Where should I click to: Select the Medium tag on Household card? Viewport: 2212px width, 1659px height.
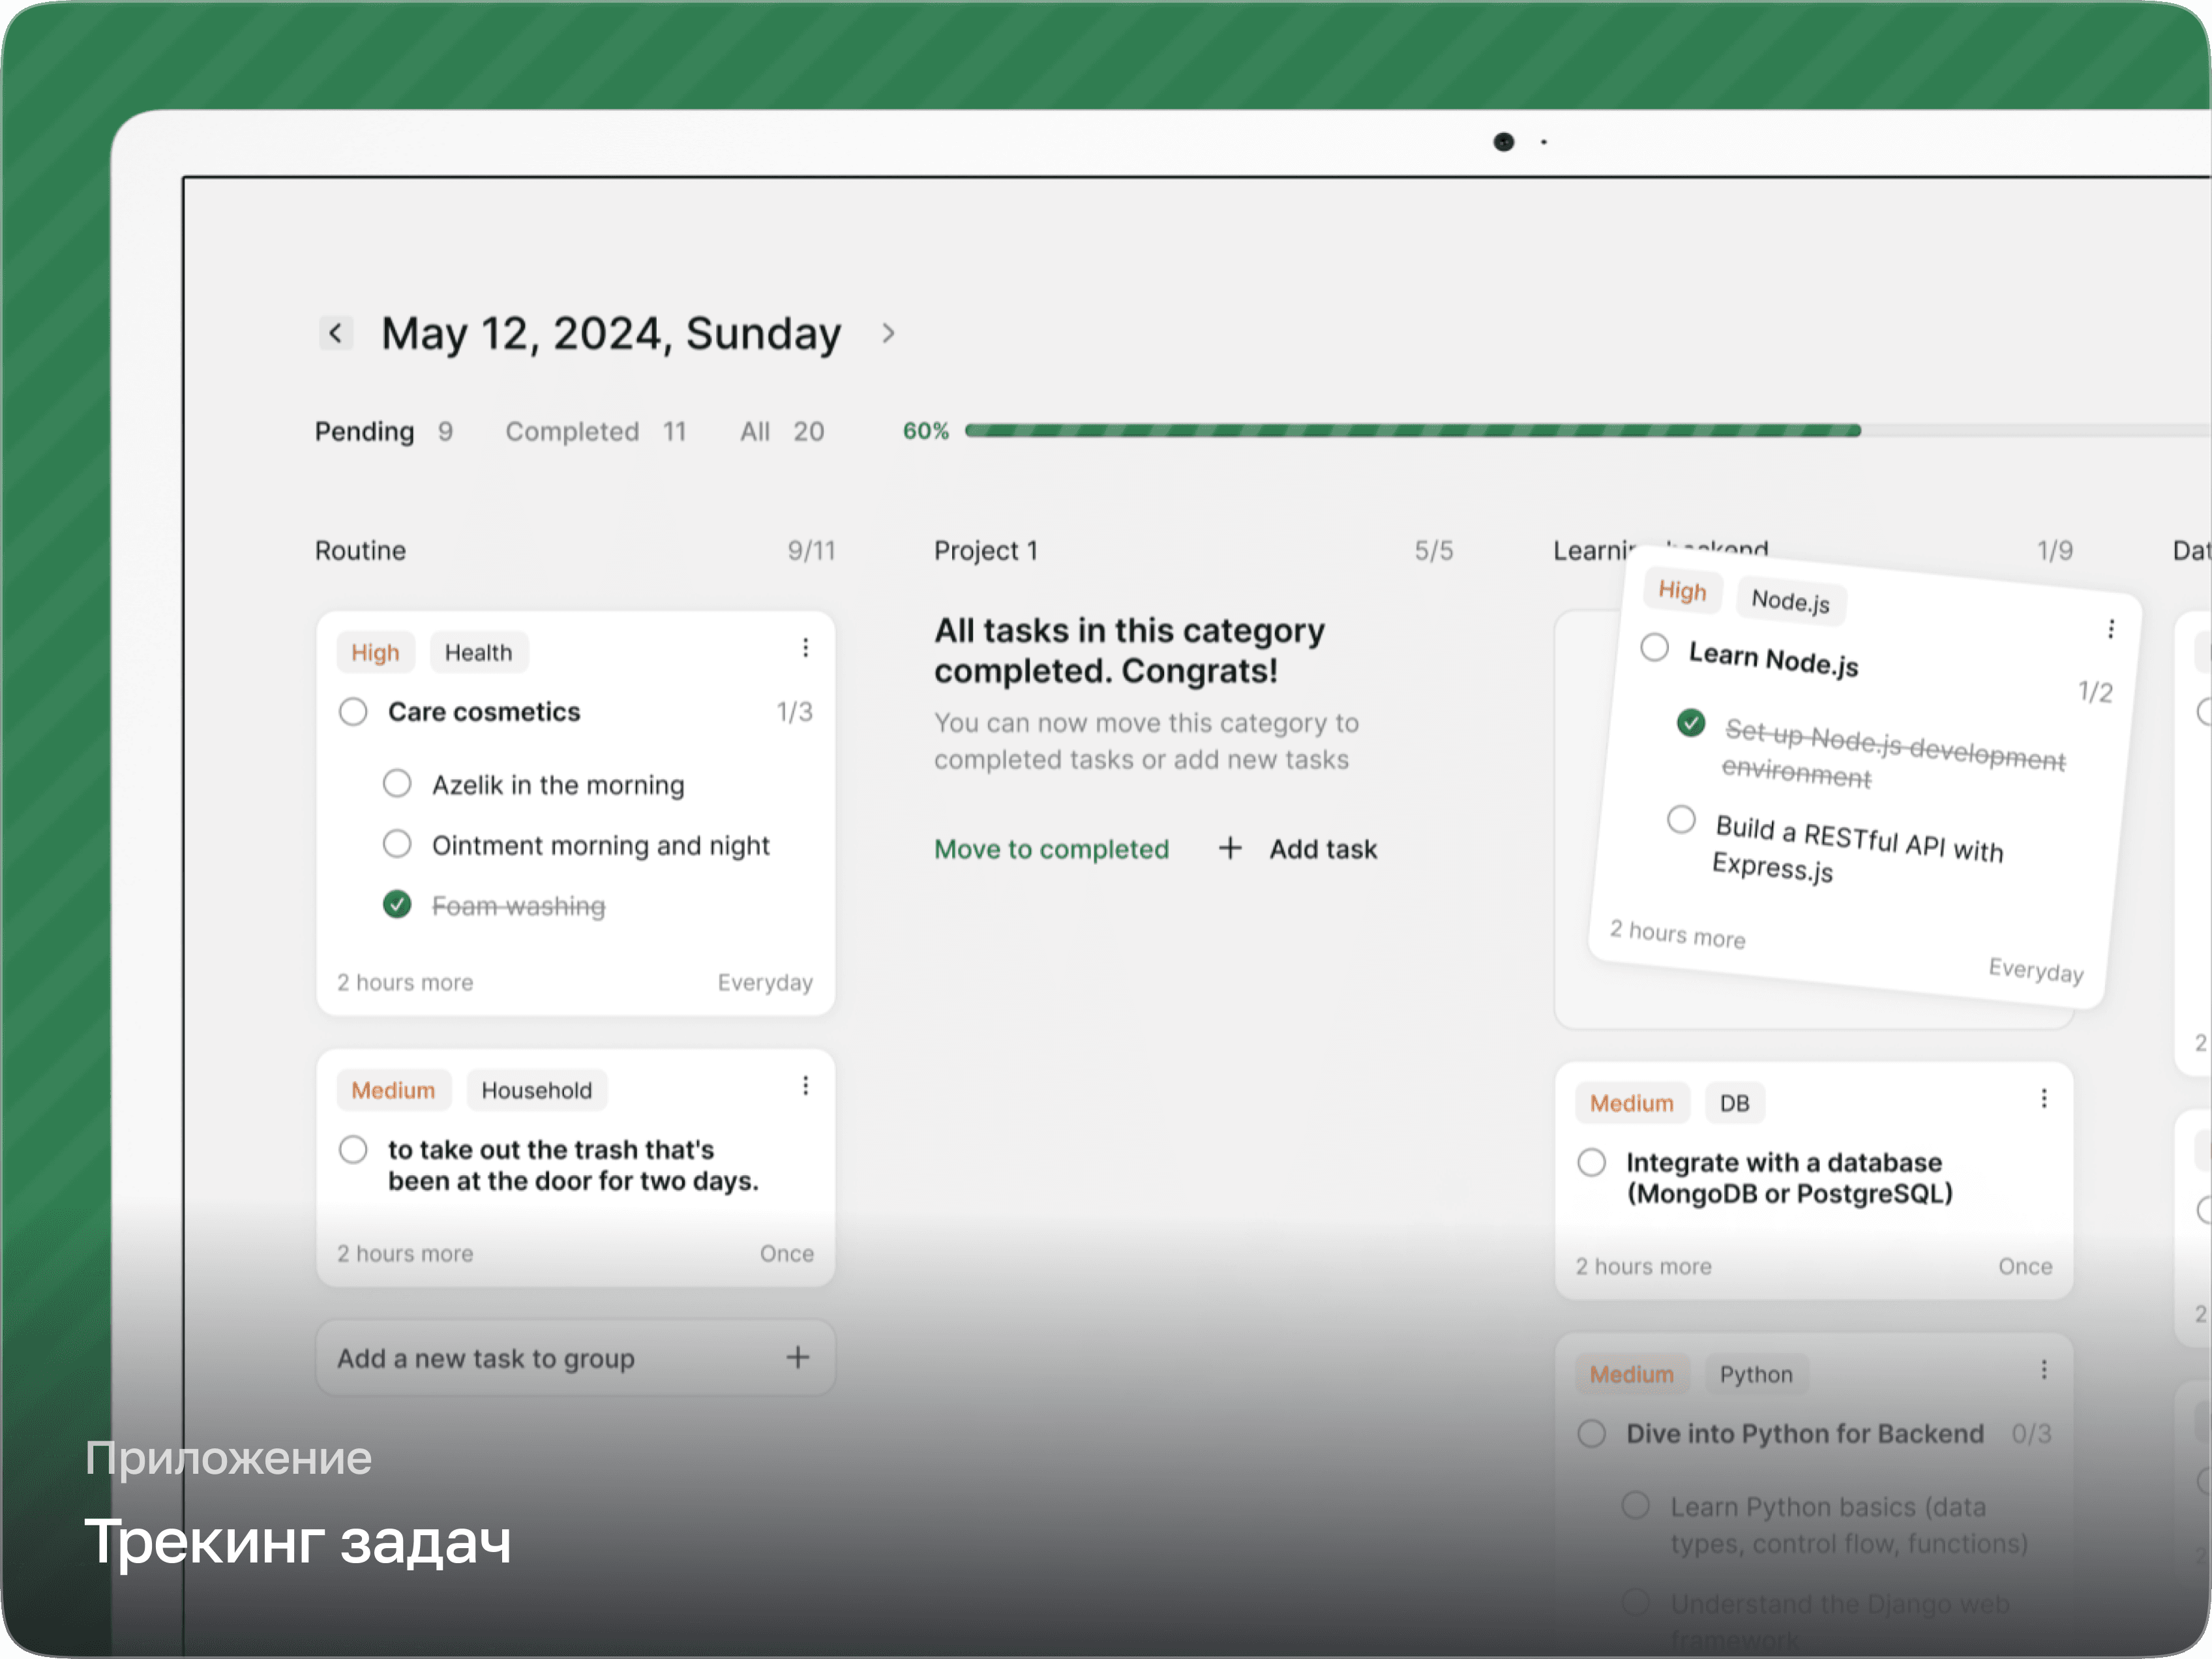pyautogui.click(x=394, y=1091)
